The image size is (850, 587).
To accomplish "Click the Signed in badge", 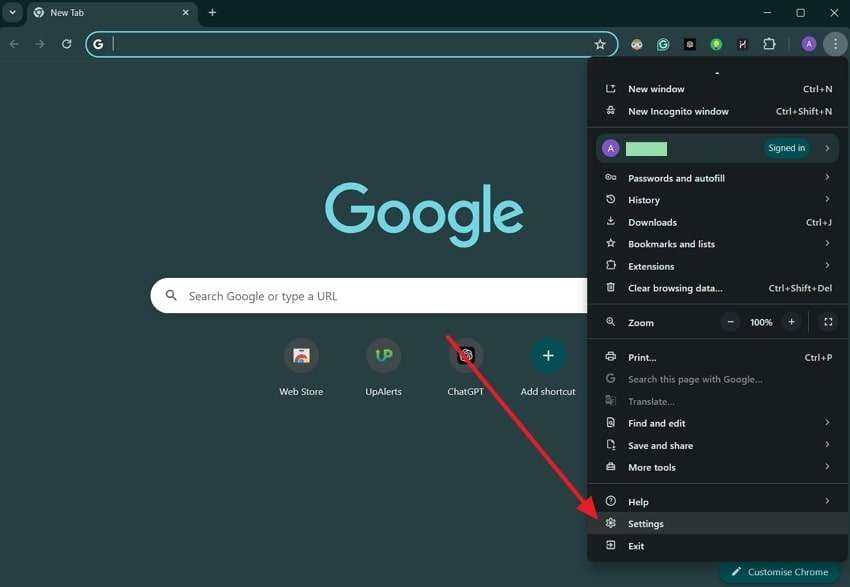I will [786, 148].
